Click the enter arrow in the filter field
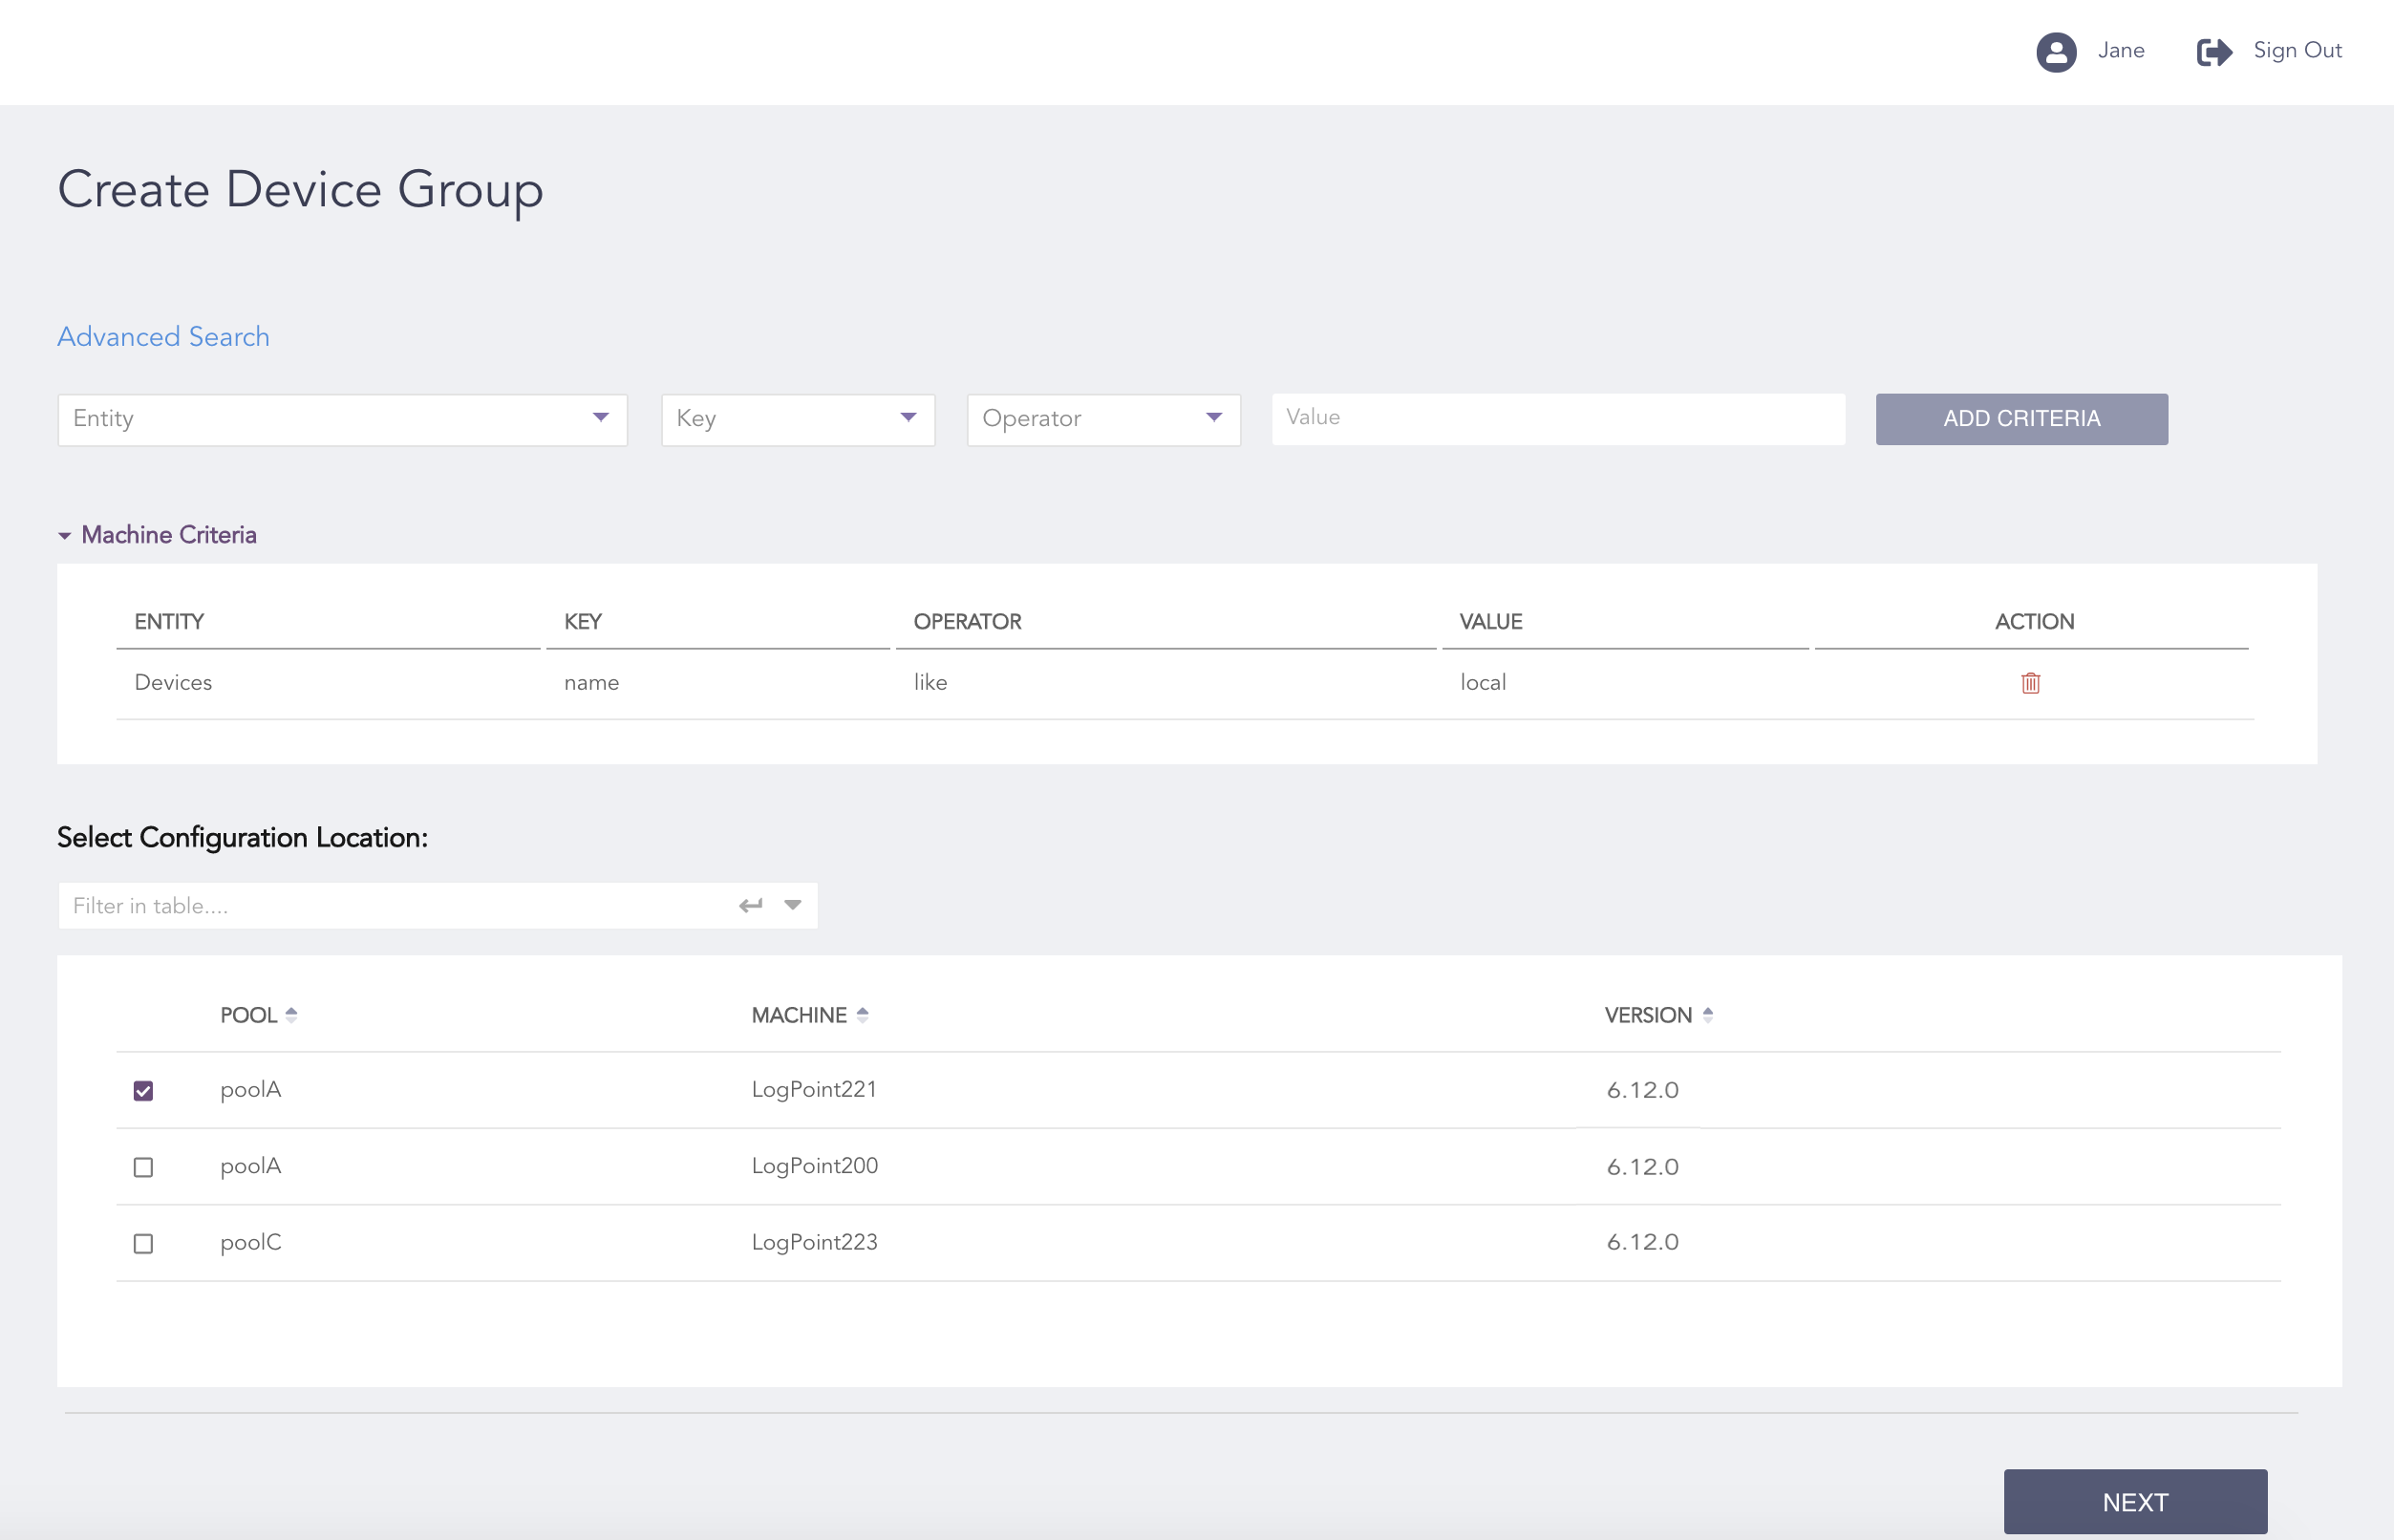Viewport: 2394px width, 1540px height. tap(750, 904)
